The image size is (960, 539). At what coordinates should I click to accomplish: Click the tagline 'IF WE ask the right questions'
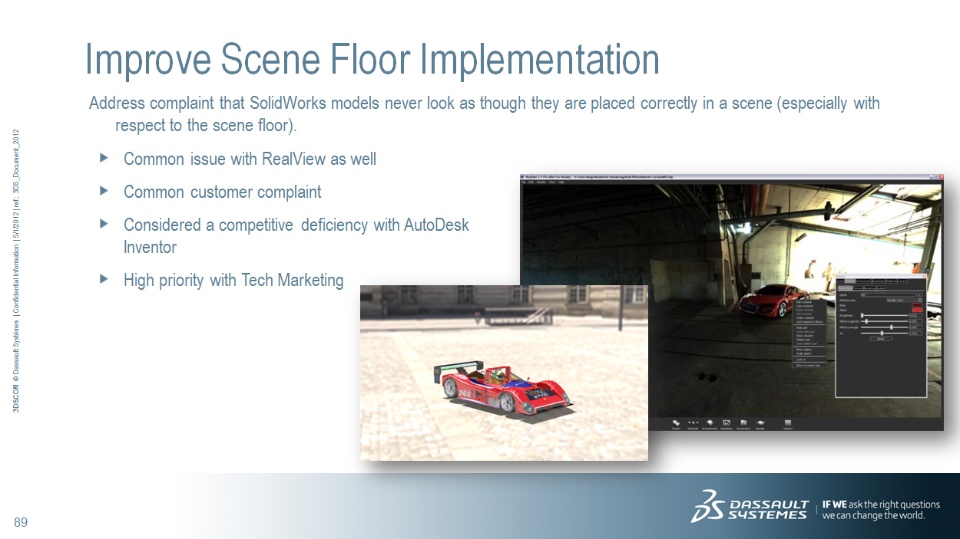pos(880,505)
